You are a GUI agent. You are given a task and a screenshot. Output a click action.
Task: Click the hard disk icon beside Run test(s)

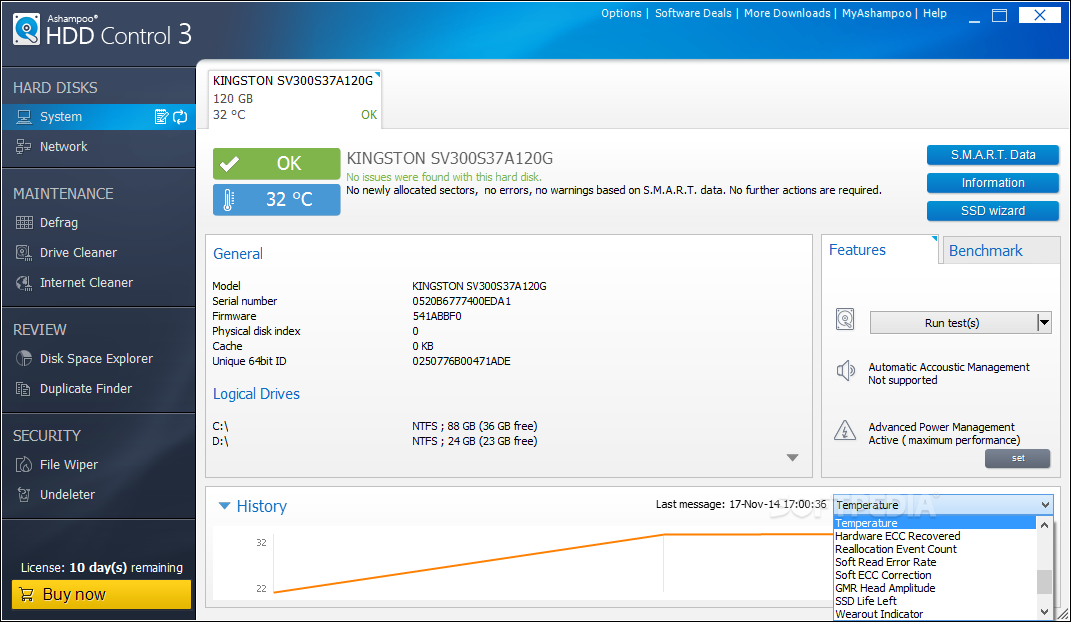pos(845,320)
